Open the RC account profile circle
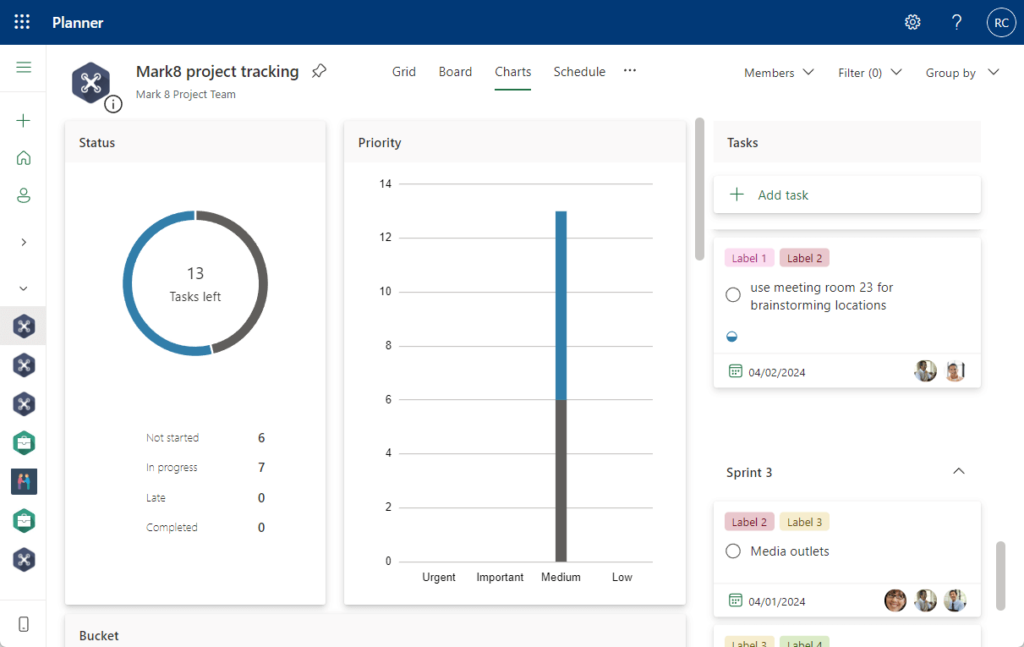 pyautogui.click(x=1001, y=22)
